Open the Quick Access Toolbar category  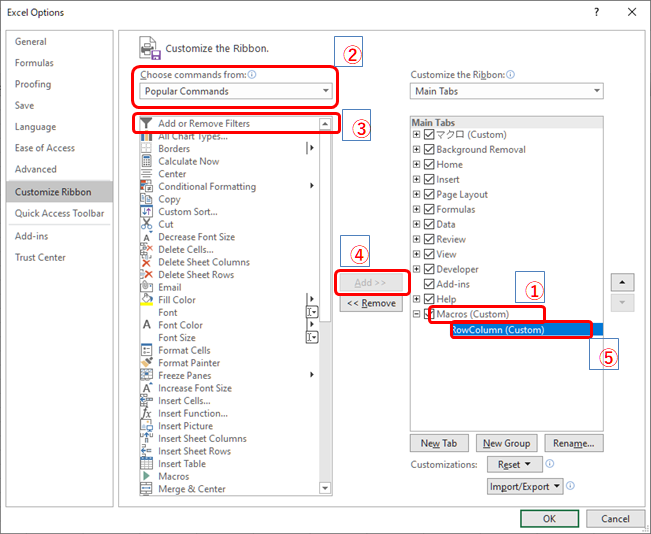(59, 213)
